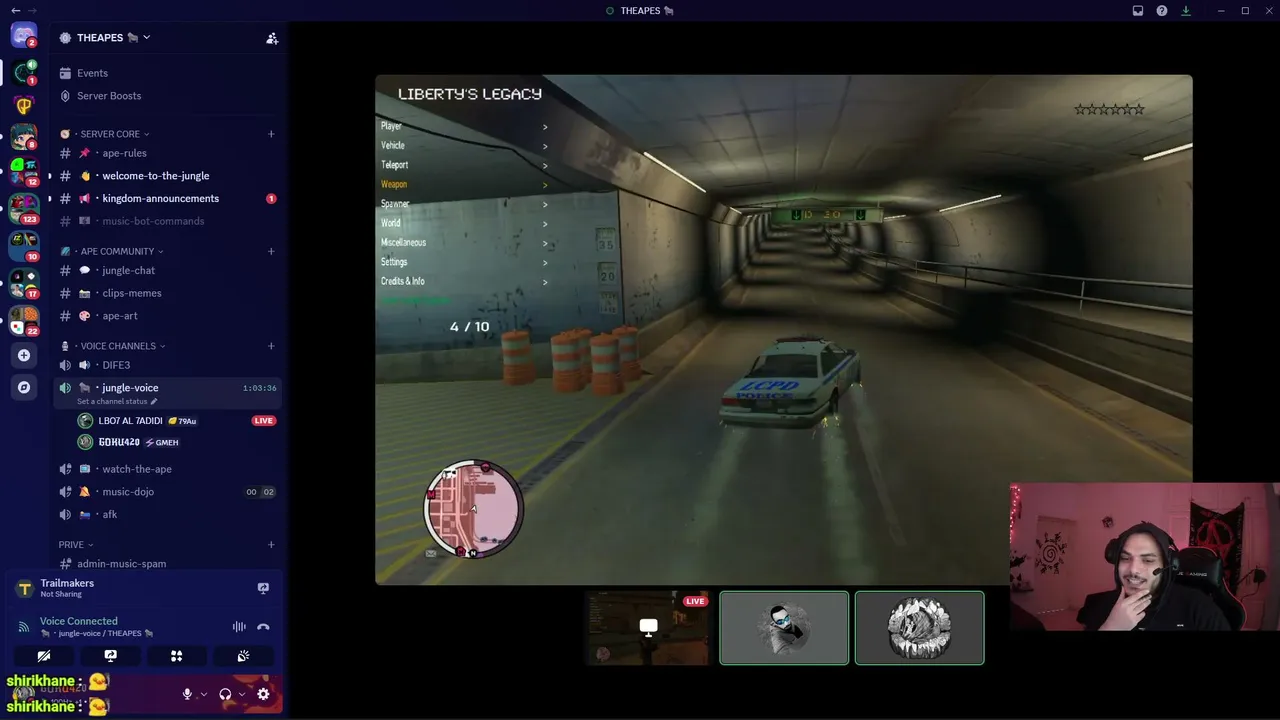Select the silver-haired avatar participant tile
Image resolution: width=1280 pixels, height=720 pixels.
point(919,628)
